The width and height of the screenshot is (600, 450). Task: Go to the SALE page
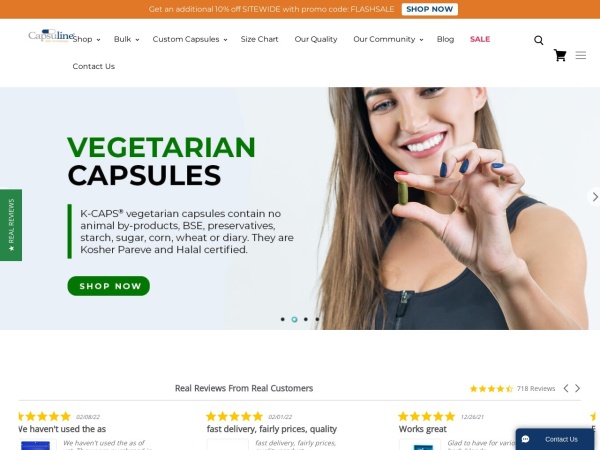[x=480, y=39]
